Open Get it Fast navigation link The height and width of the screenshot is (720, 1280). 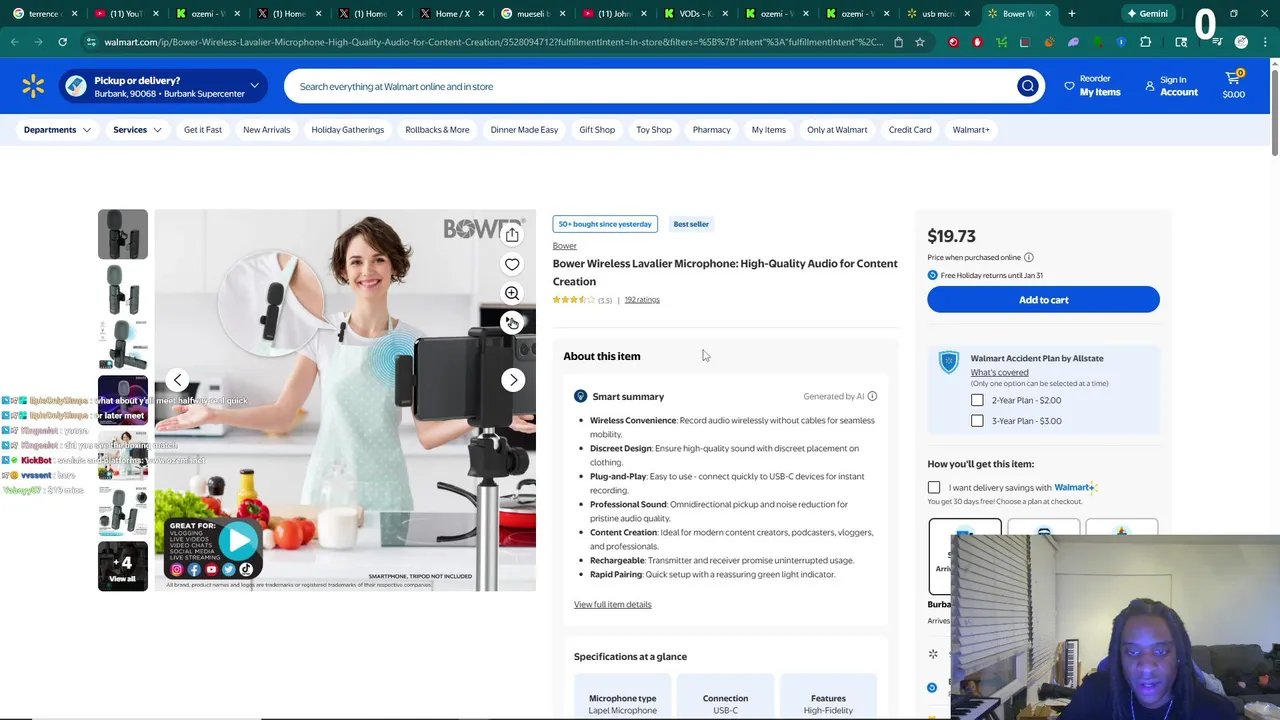point(203,130)
